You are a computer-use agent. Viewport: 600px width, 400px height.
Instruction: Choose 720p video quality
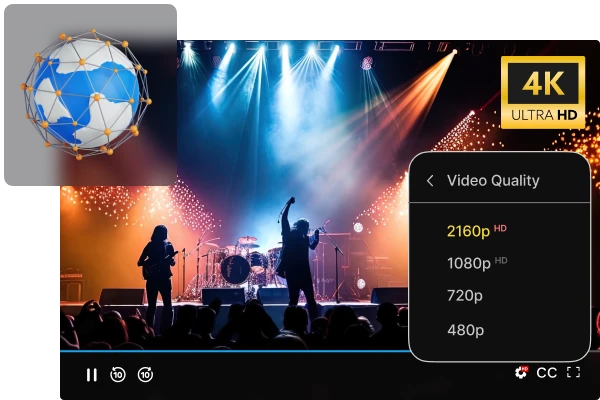[465, 296]
